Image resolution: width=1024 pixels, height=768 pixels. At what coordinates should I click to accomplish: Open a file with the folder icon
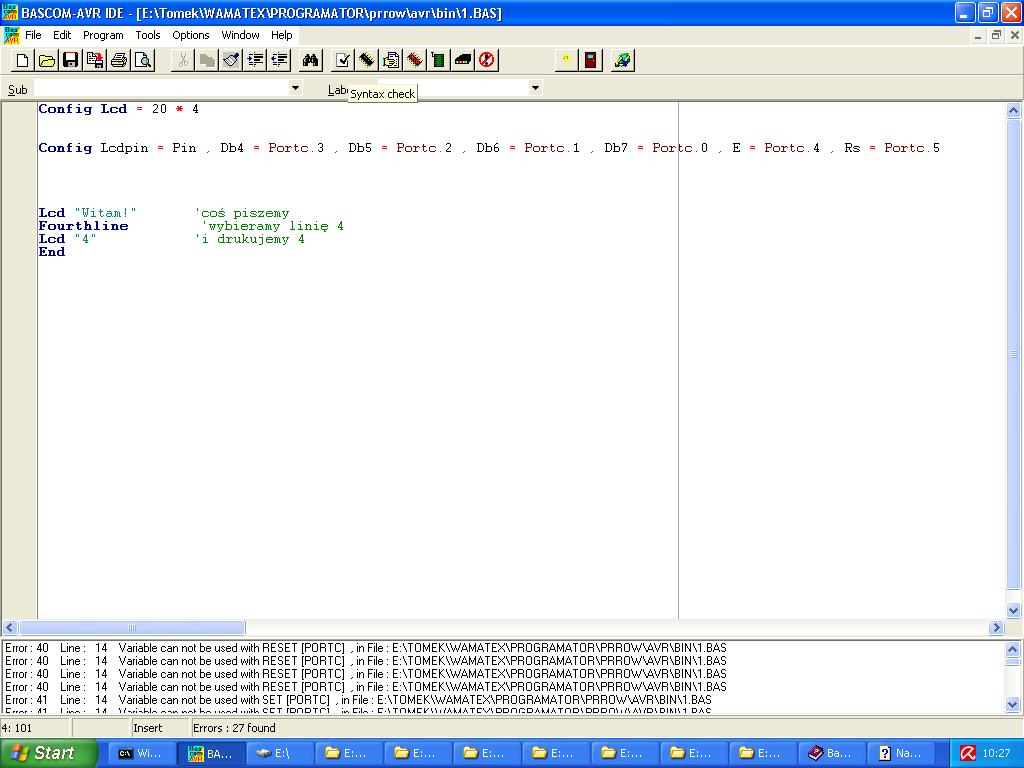point(47,61)
